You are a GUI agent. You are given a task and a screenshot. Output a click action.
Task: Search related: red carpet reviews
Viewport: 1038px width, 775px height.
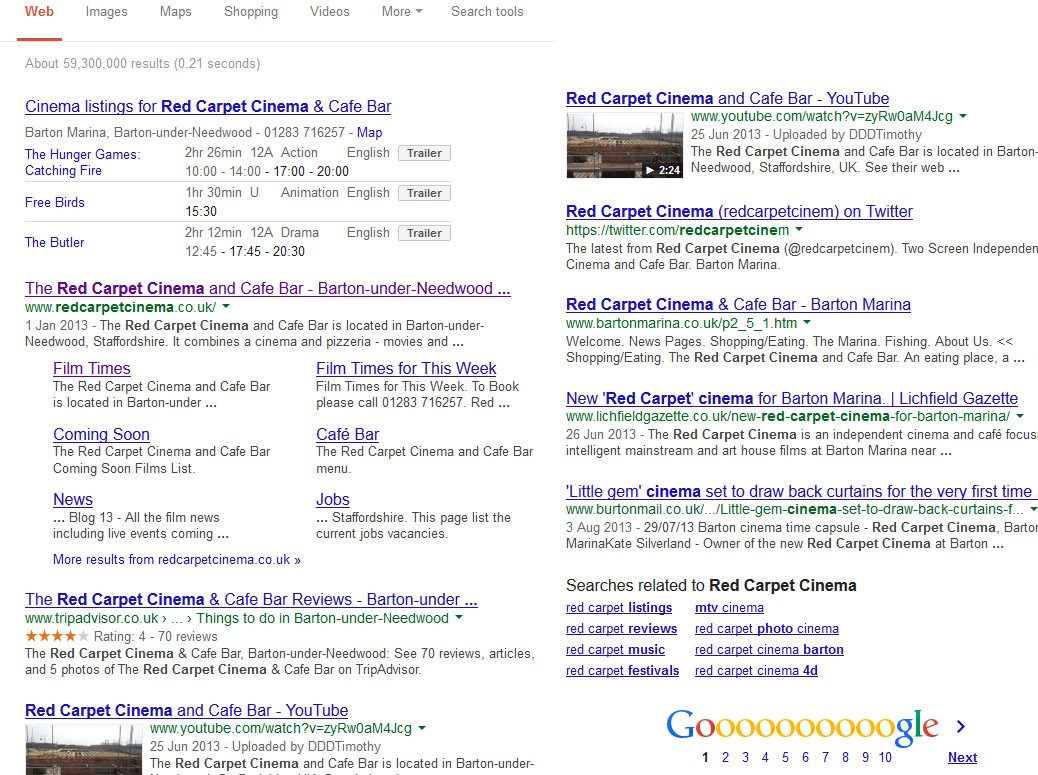622,629
